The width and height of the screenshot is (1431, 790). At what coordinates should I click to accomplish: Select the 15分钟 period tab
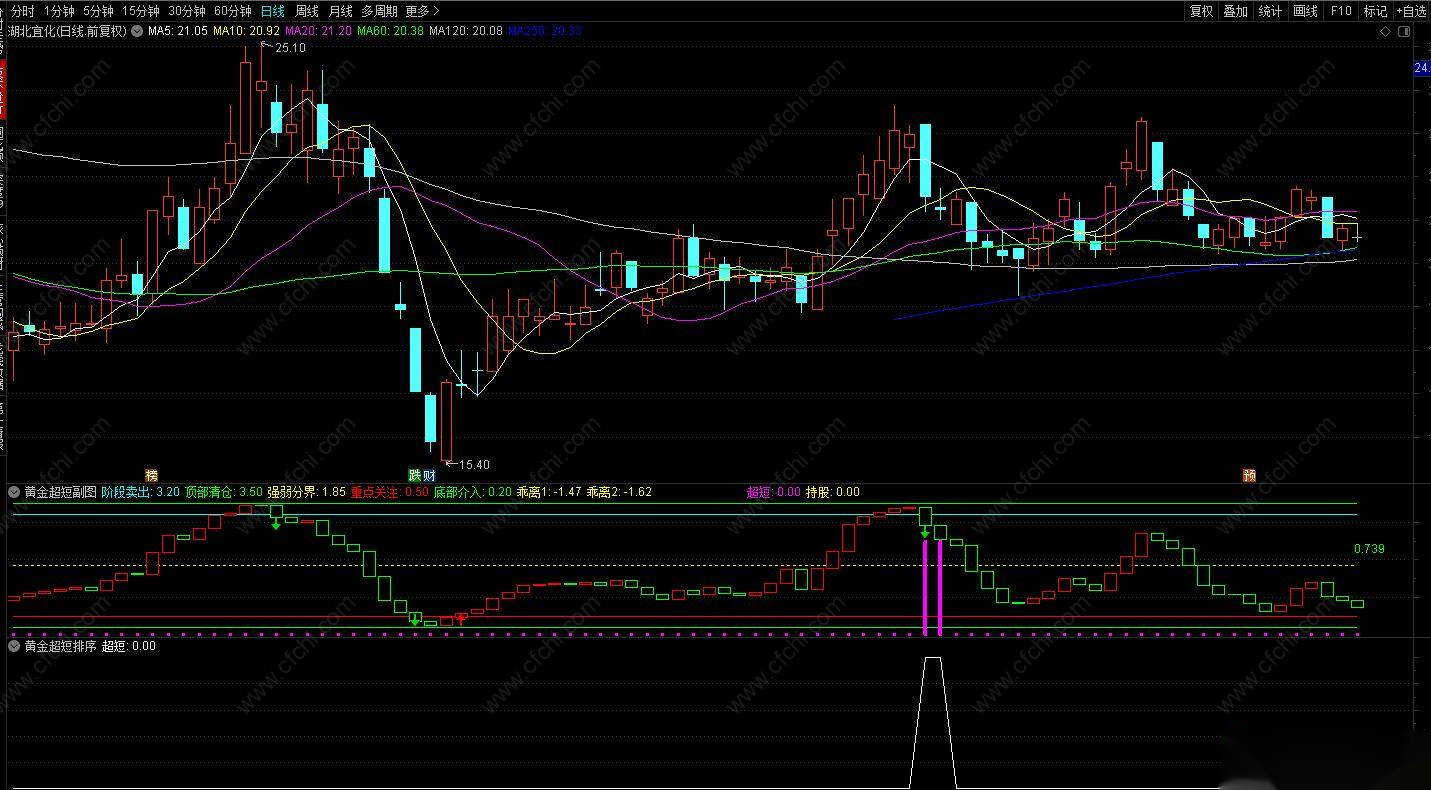pyautogui.click(x=140, y=11)
